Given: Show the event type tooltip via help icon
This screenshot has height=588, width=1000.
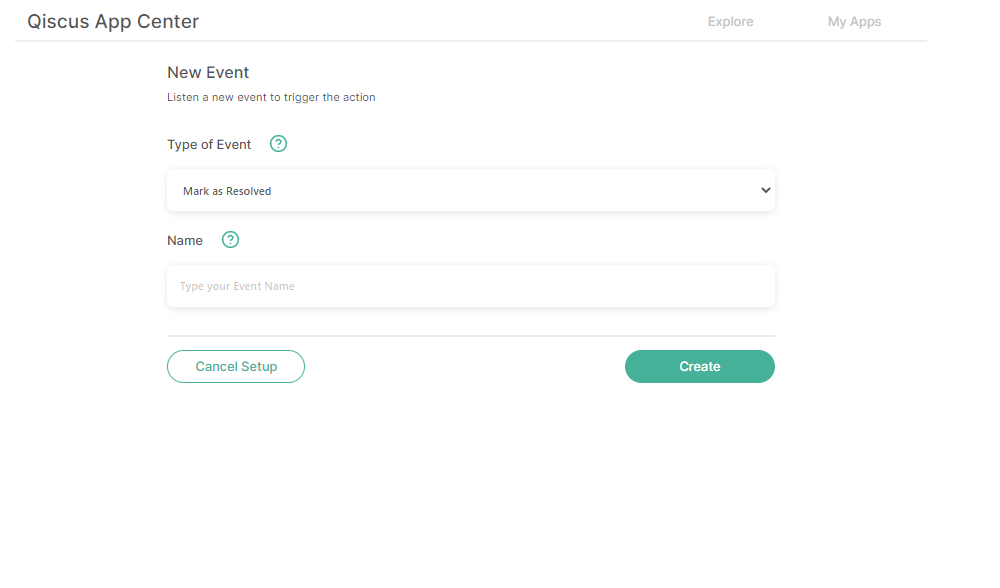Looking at the screenshot, I should (x=278, y=143).
